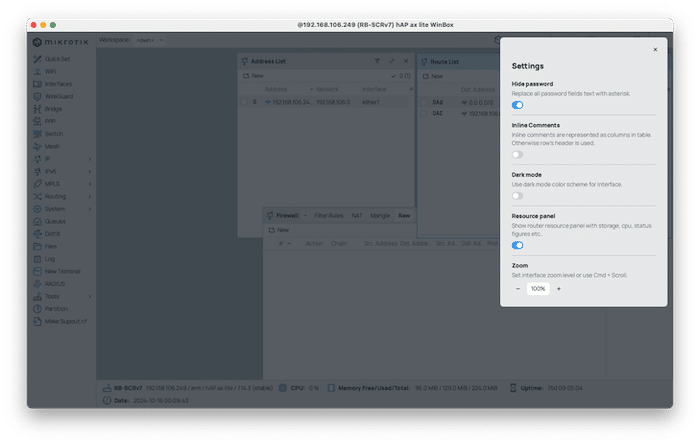Click Make Supout.rif in sidebar
The width and height of the screenshot is (700, 444).
pyautogui.click(x=65, y=321)
